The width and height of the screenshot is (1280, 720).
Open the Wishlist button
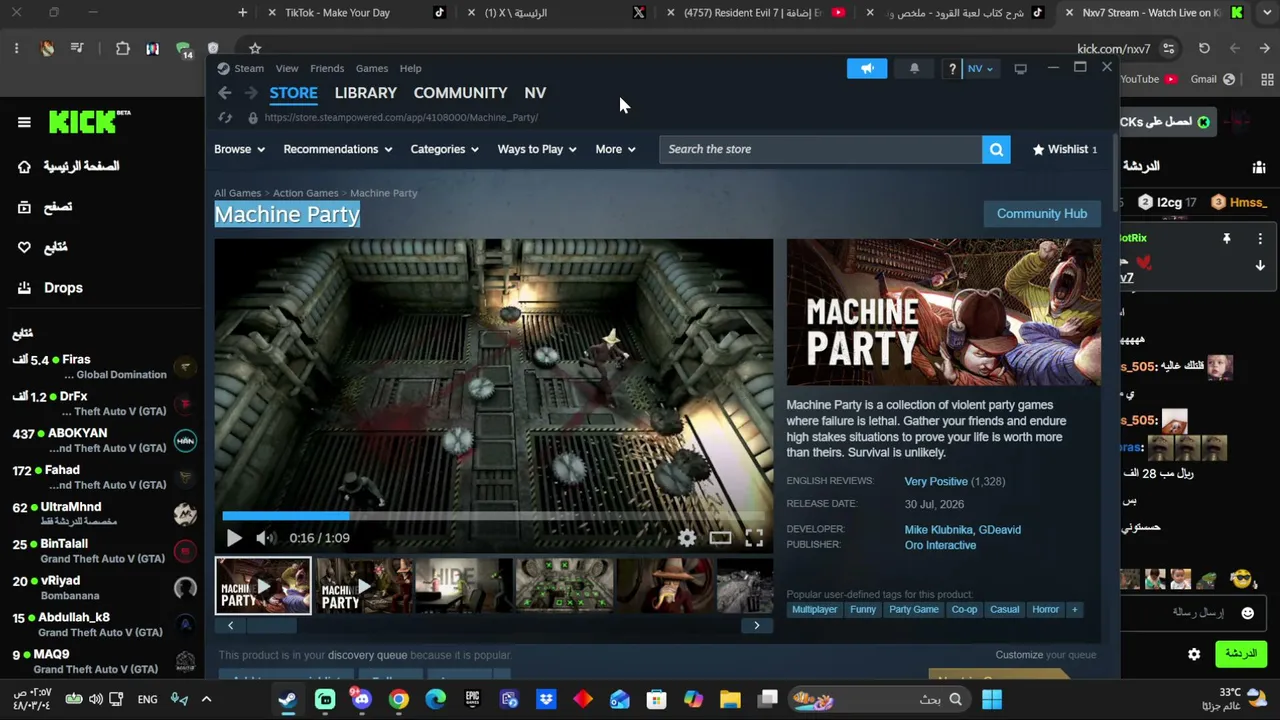pyautogui.click(x=1065, y=149)
